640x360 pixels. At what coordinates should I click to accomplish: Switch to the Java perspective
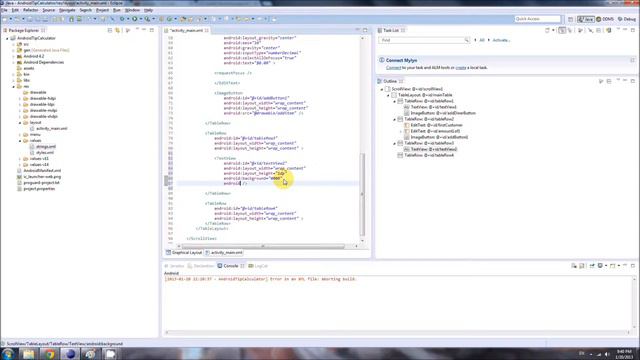click(586, 19)
